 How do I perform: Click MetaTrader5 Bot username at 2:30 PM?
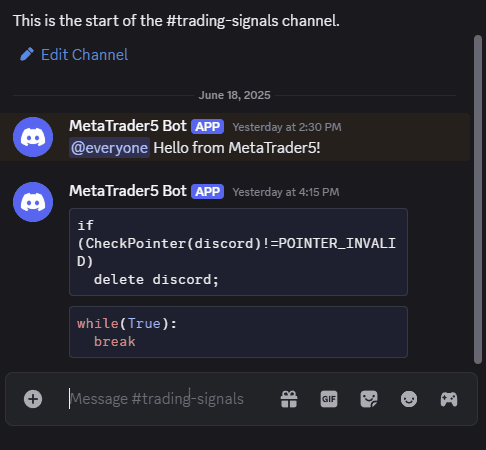coord(128,126)
